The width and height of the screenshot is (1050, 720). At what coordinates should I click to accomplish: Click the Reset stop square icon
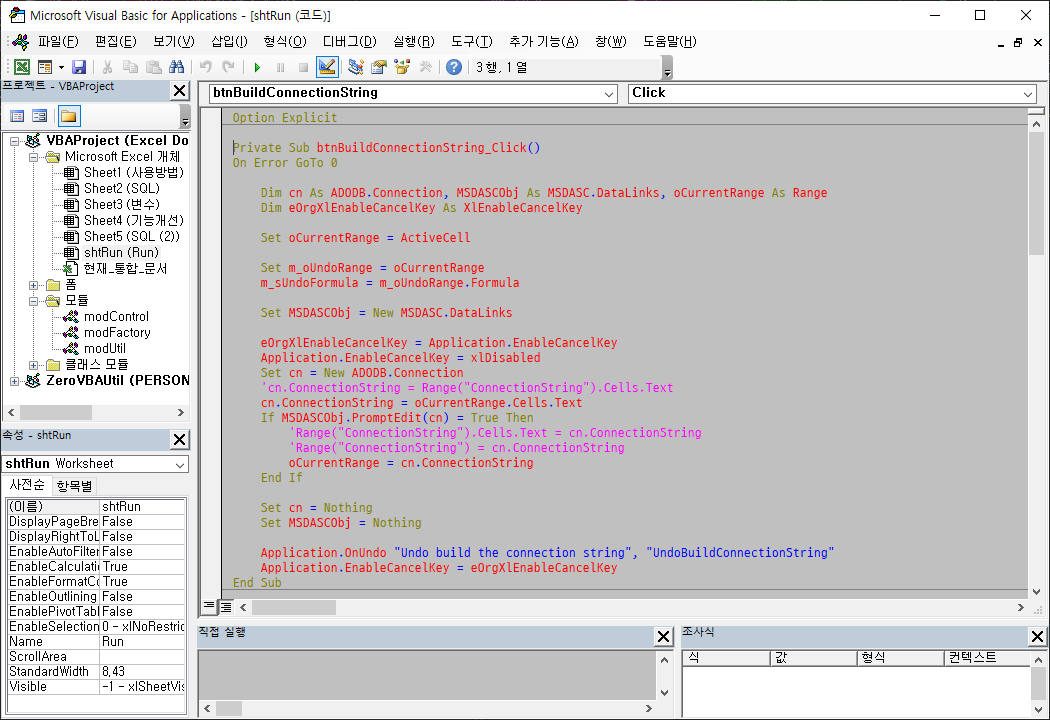tap(303, 67)
